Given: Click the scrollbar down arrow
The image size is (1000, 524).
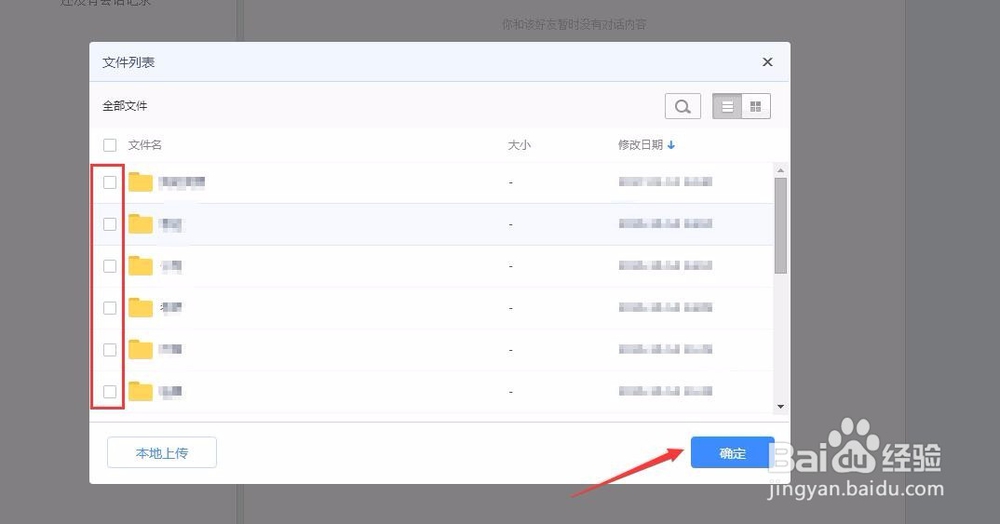Looking at the screenshot, I should pos(781,407).
